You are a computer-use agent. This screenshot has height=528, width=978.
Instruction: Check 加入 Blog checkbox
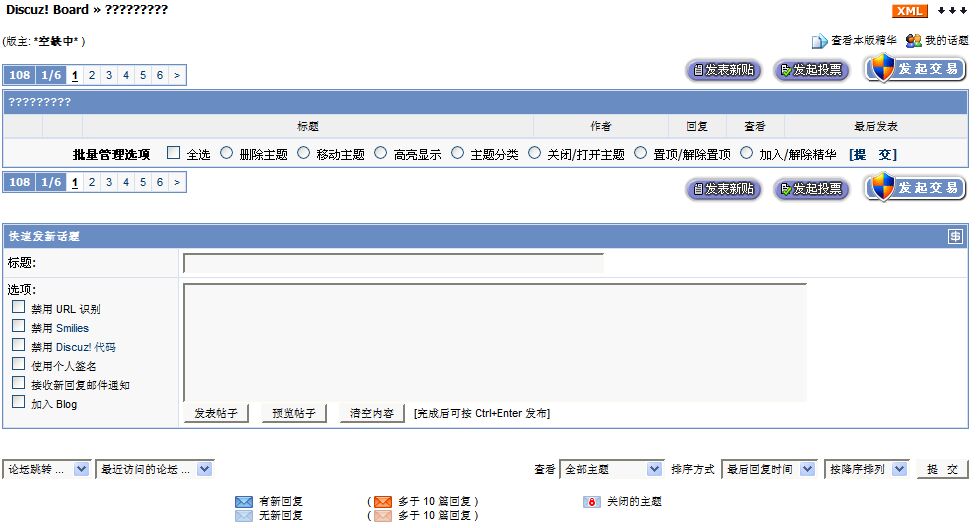(19, 401)
